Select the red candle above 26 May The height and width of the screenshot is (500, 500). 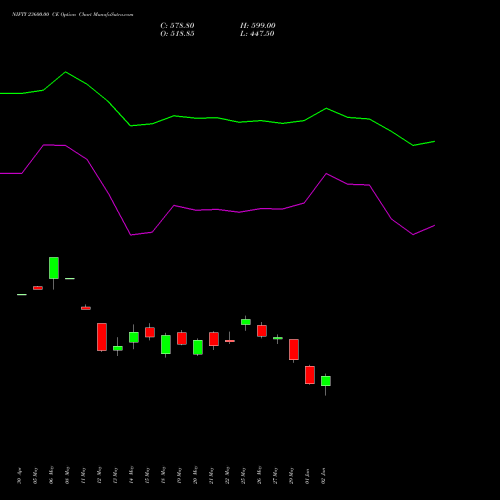point(262,331)
